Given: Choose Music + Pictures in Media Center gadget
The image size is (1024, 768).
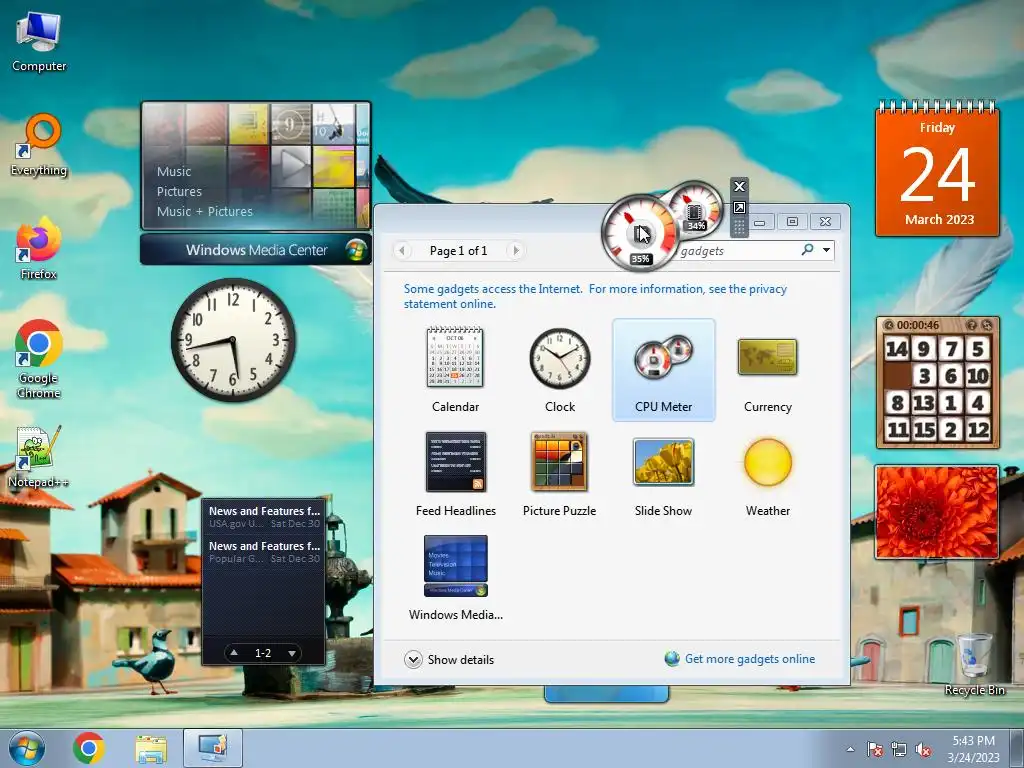Looking at the screenshot, I should click(204, 212).
